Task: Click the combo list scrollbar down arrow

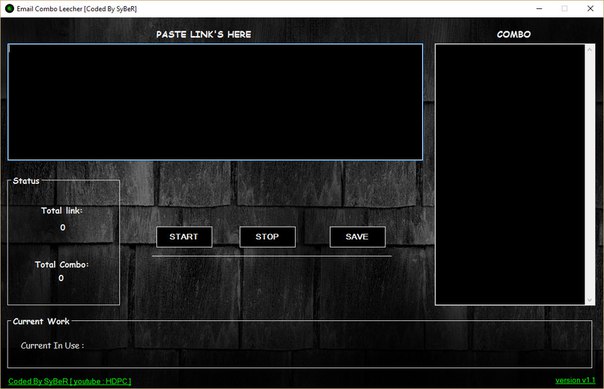Action: [590, 300]
